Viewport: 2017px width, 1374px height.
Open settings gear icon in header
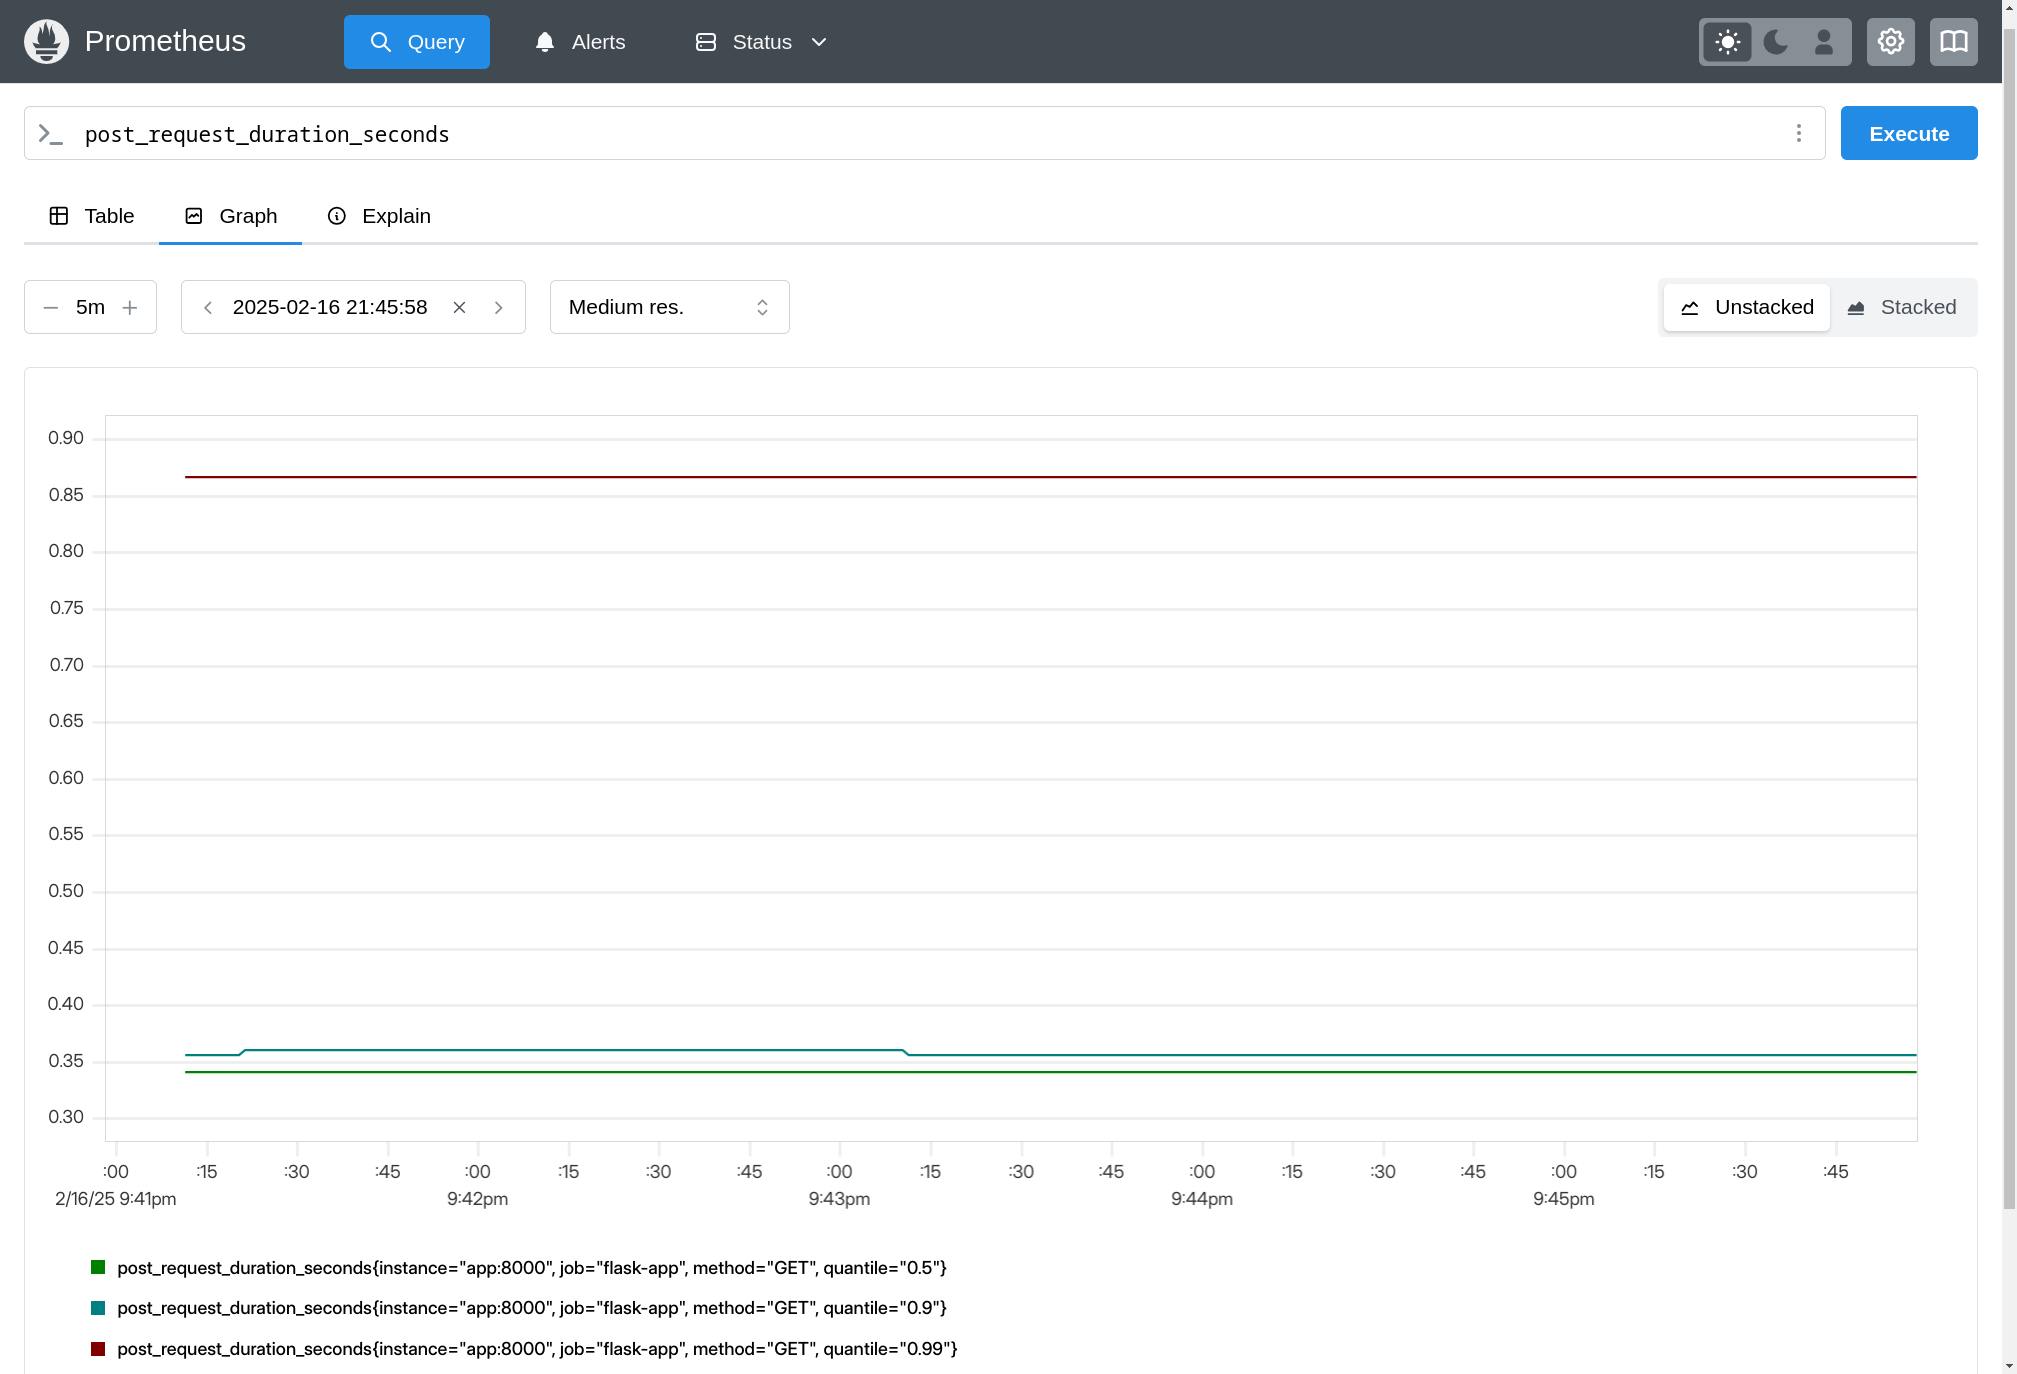(1890, 41)
